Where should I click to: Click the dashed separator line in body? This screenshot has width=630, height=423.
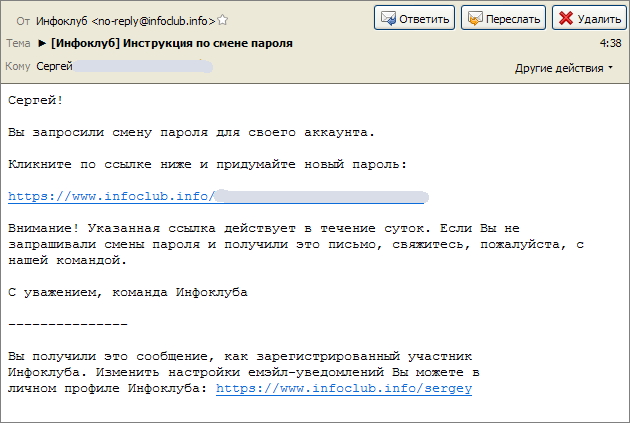coord(67,324)
